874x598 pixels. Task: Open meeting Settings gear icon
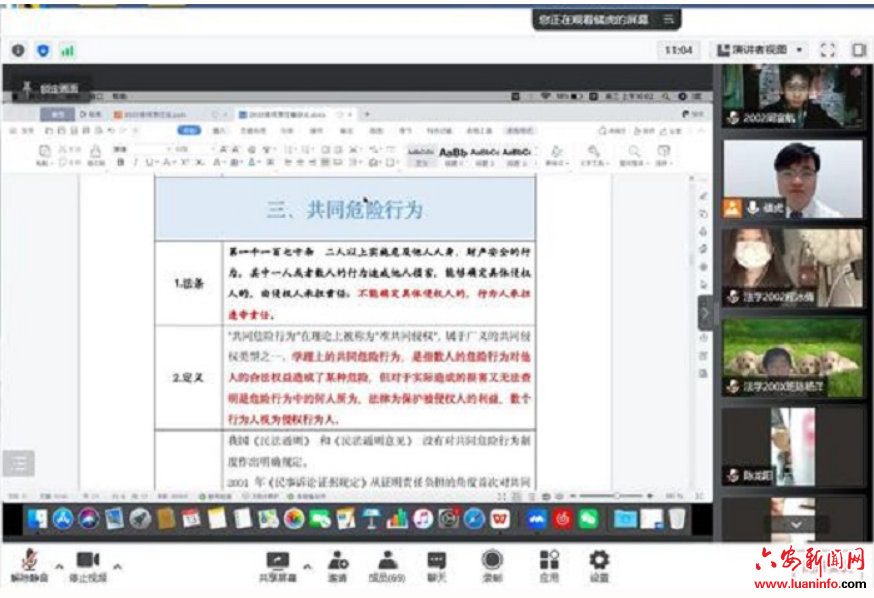[x=599, y=564]
